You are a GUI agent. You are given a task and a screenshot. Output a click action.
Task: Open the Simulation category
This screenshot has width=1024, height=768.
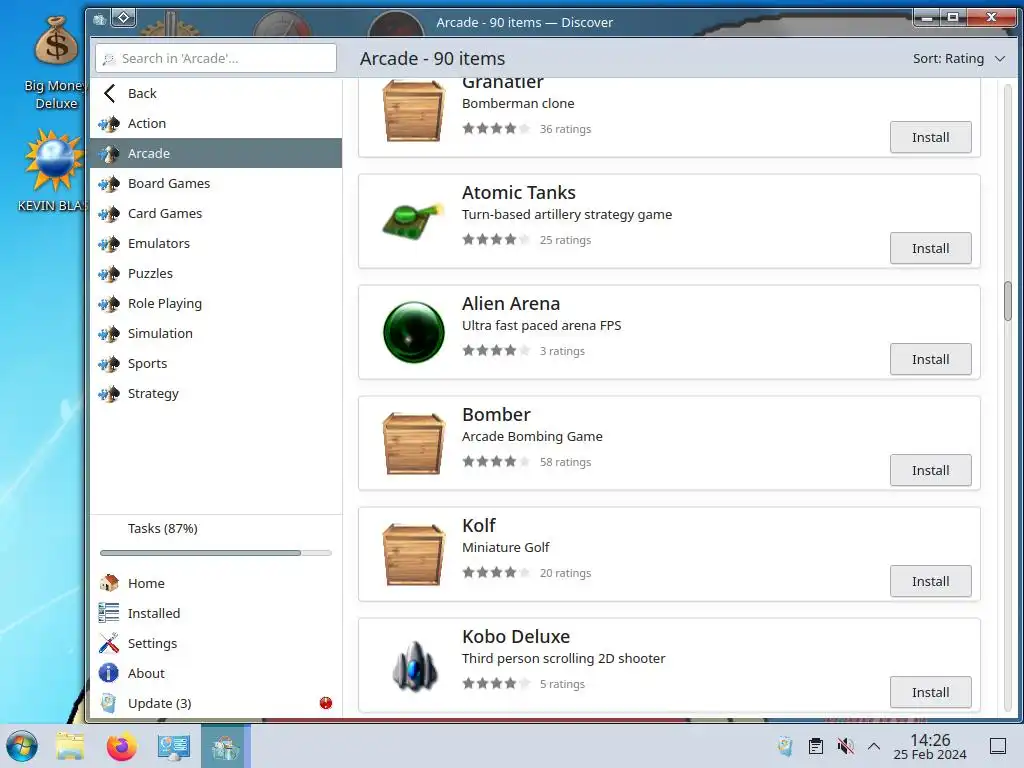point(216,334)
